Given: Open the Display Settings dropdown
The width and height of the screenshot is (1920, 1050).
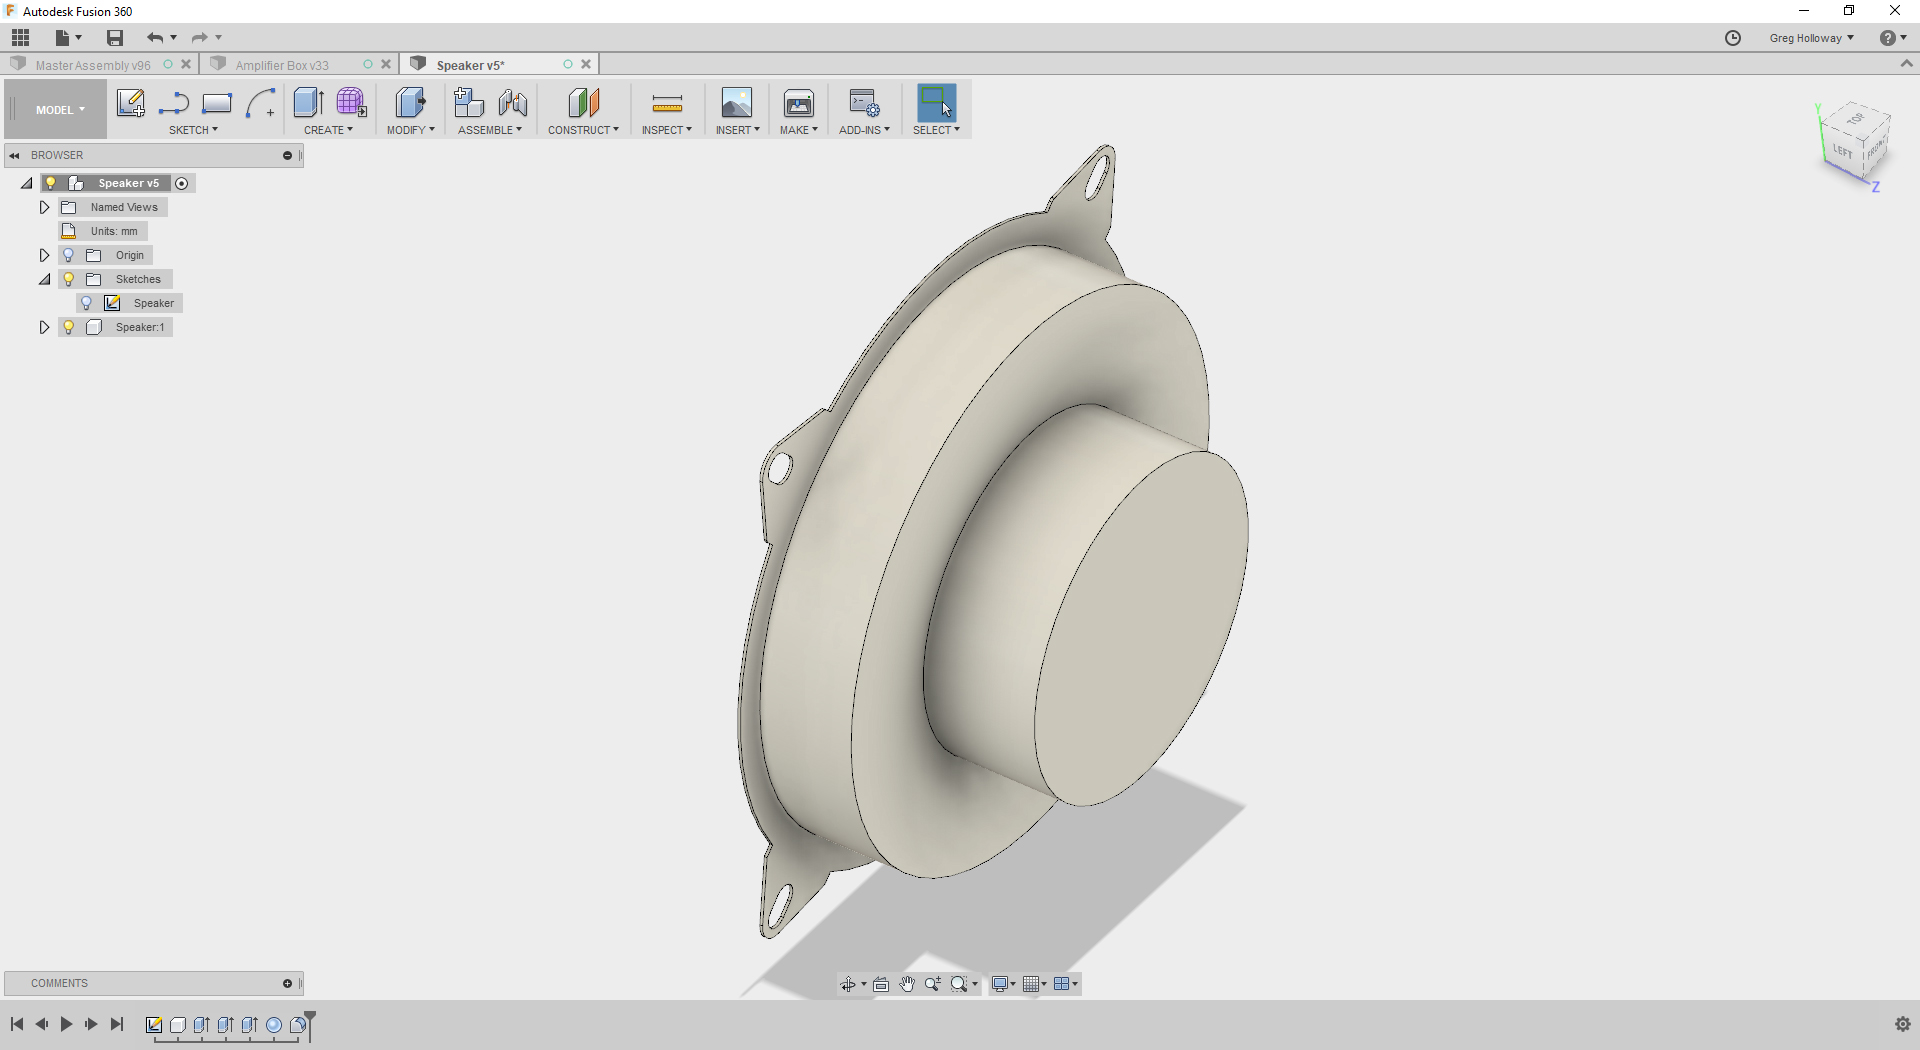Looking at the screenshot, I should [x=1002, y=984].
